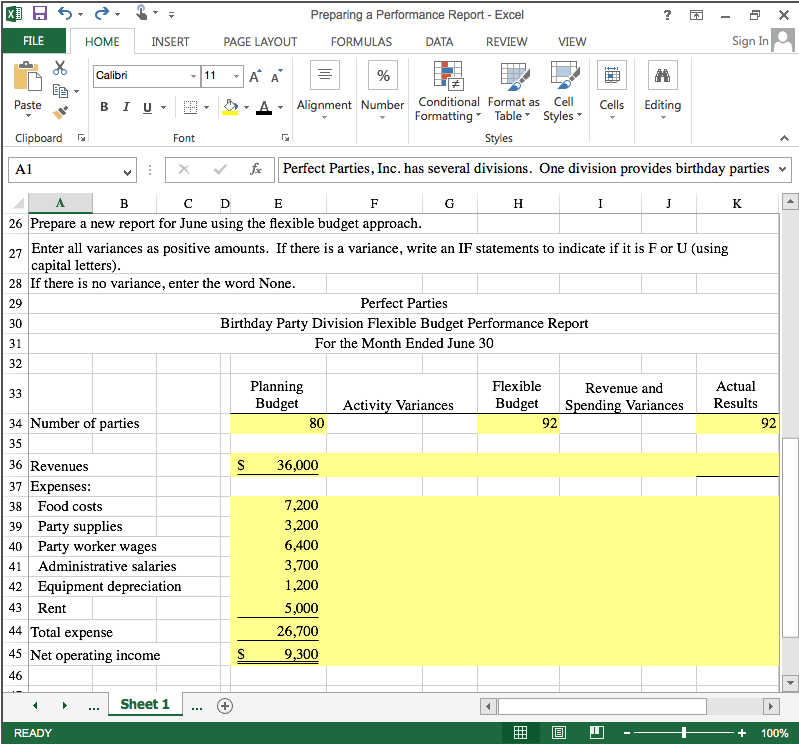The width and height of the screenshot is (799, 744).
Task: Adjust the zoom slider handle
Action: pos(684,733)
